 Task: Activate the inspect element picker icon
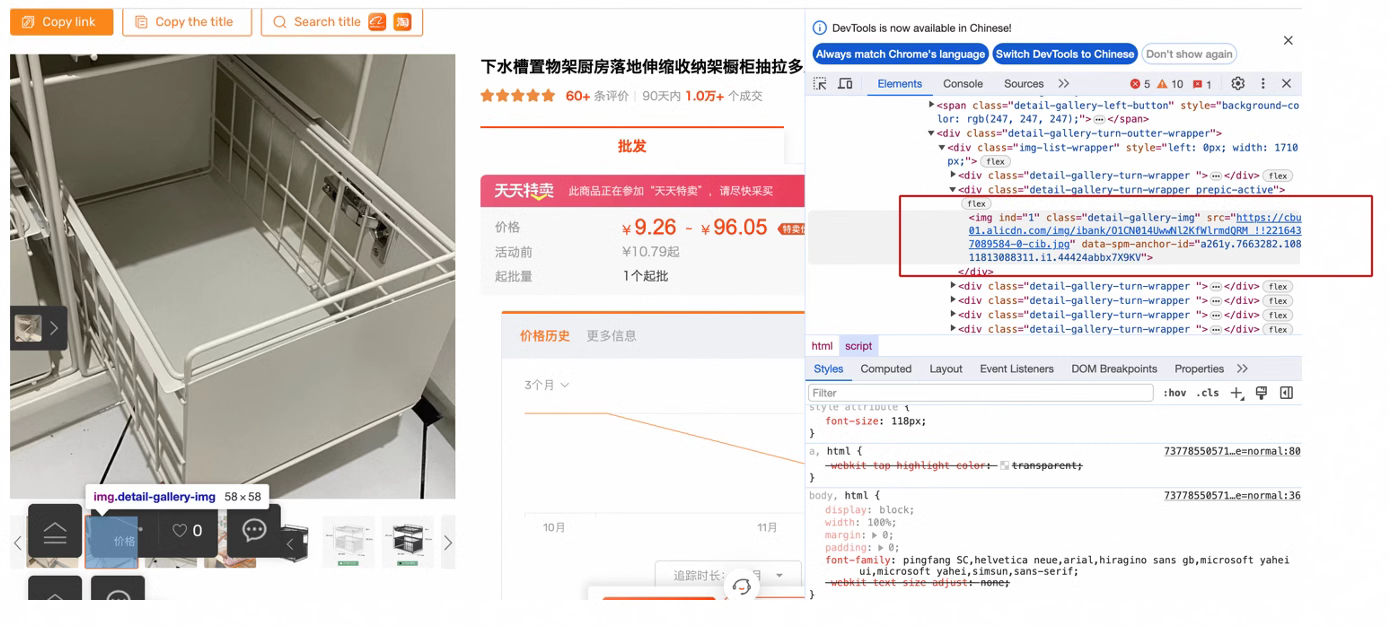coord(820,84)
